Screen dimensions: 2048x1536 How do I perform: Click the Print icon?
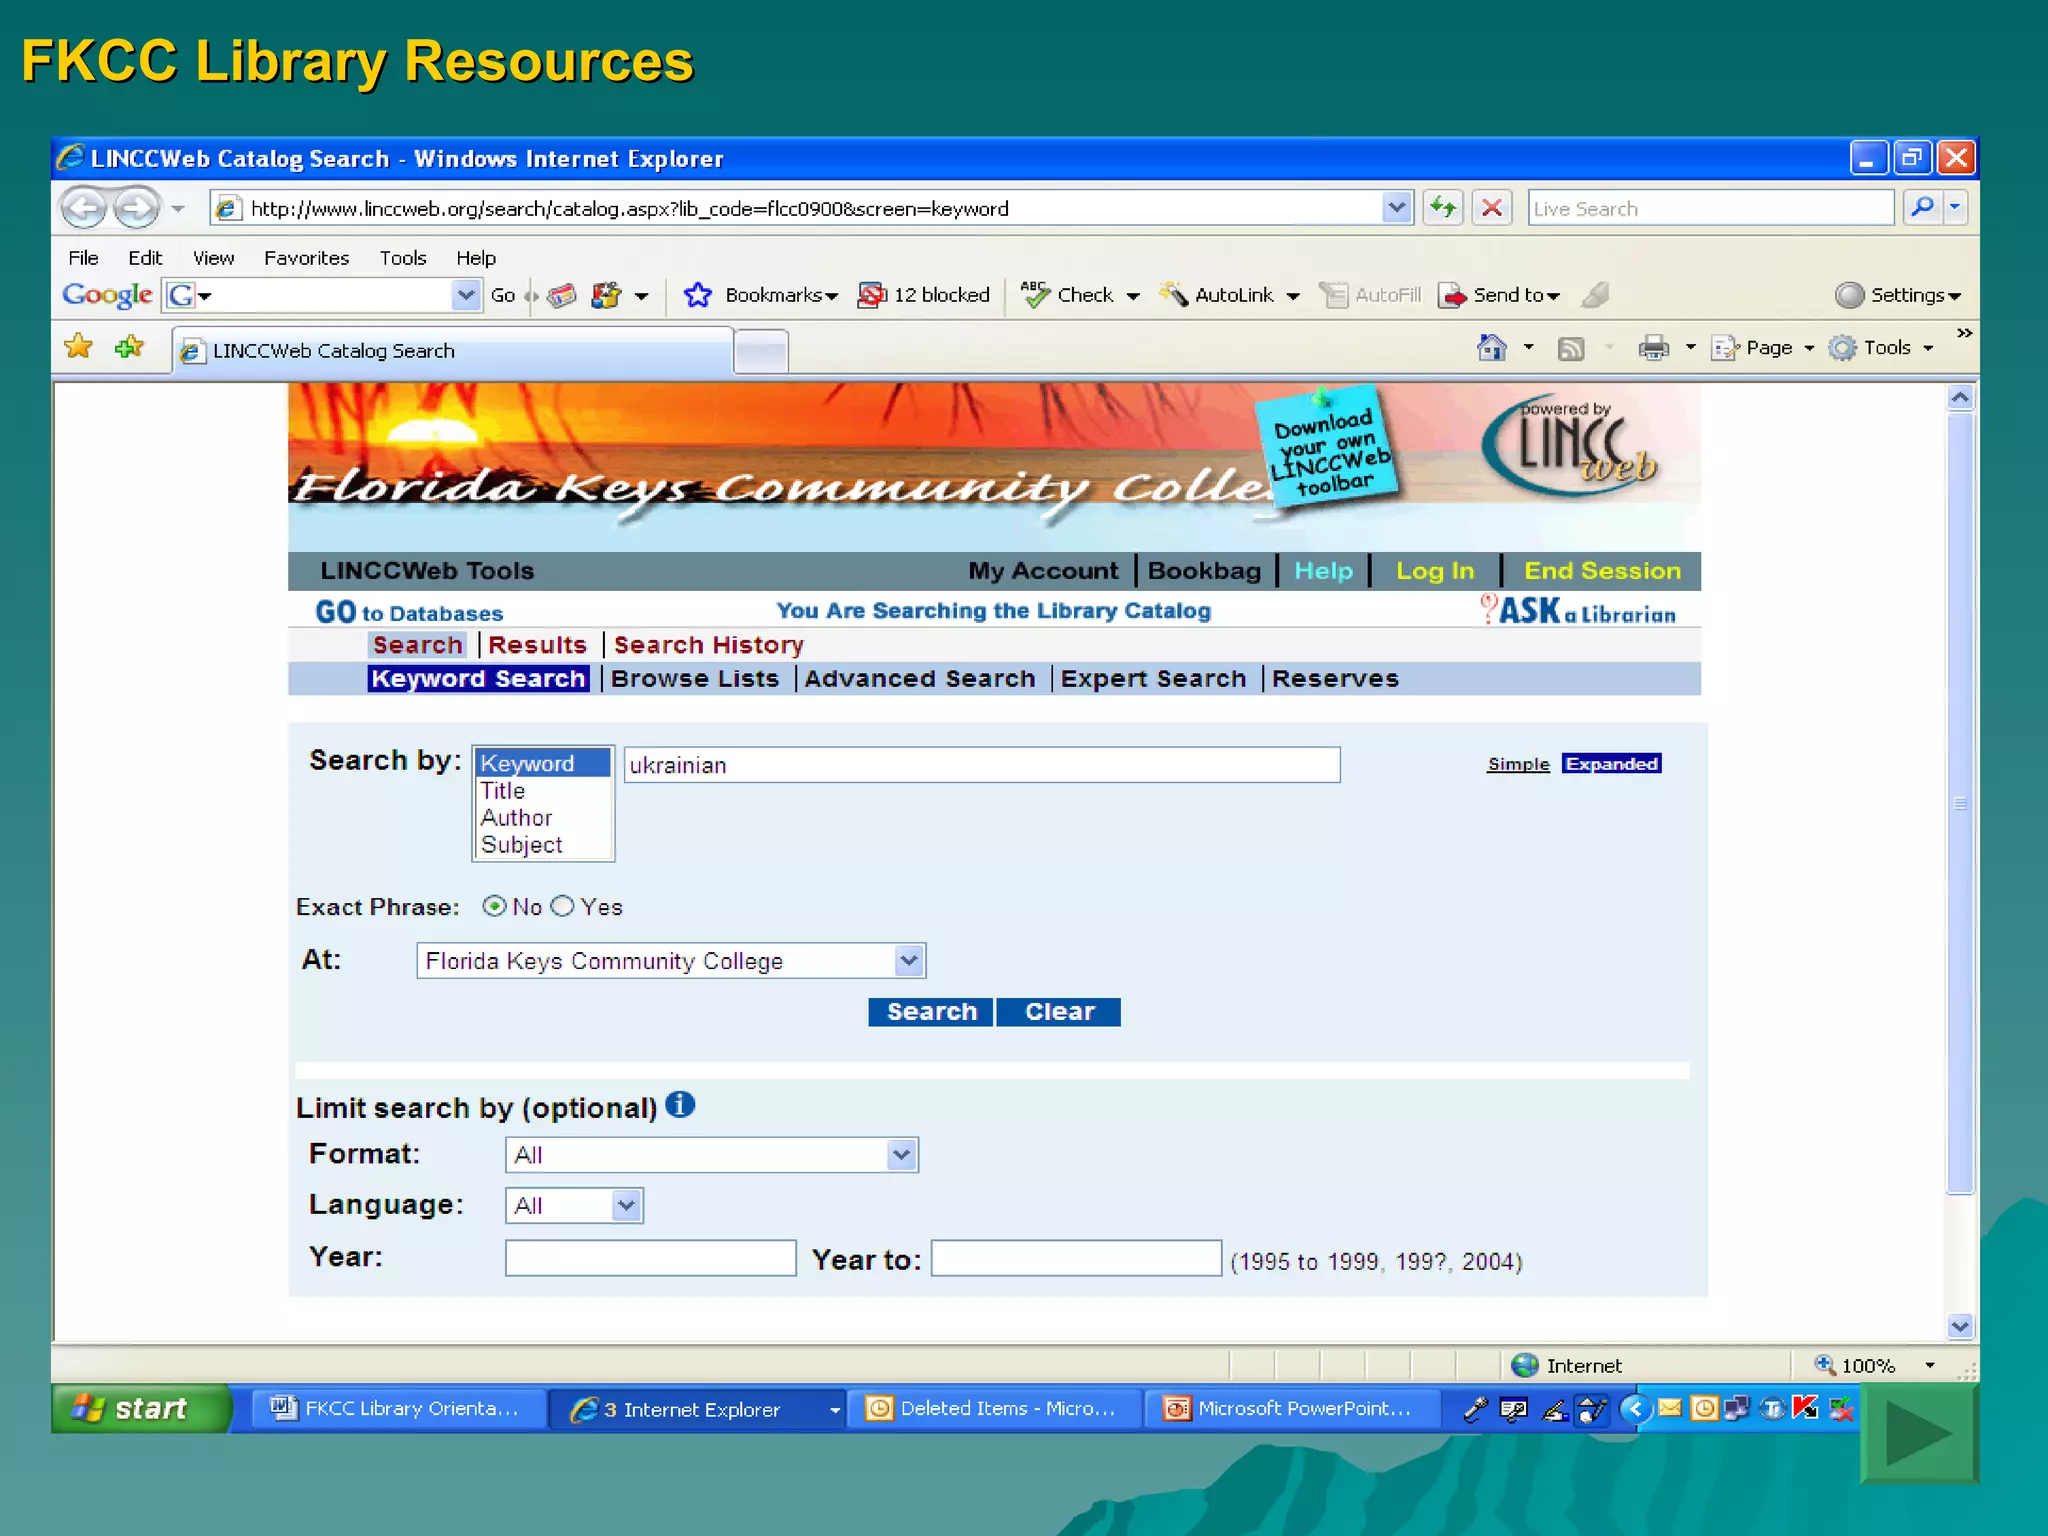point(1653,347)
